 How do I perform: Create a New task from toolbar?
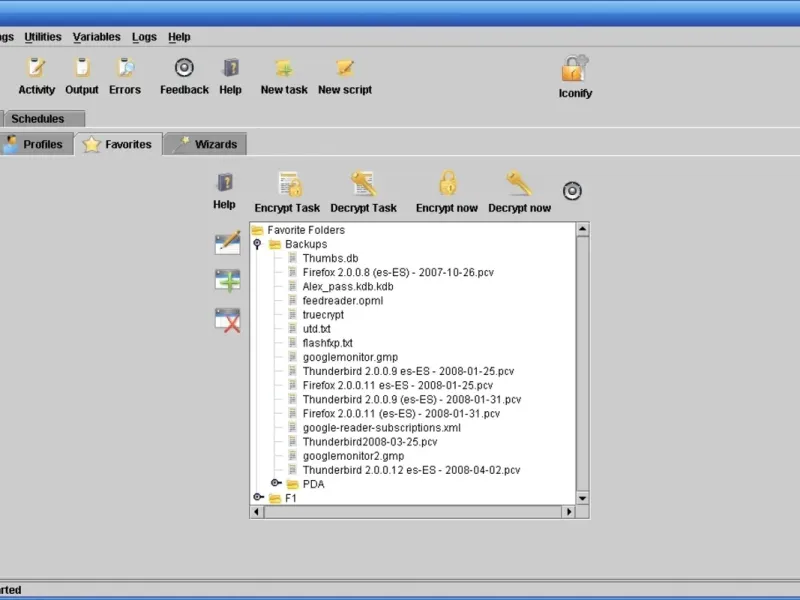tap(284, 68)
